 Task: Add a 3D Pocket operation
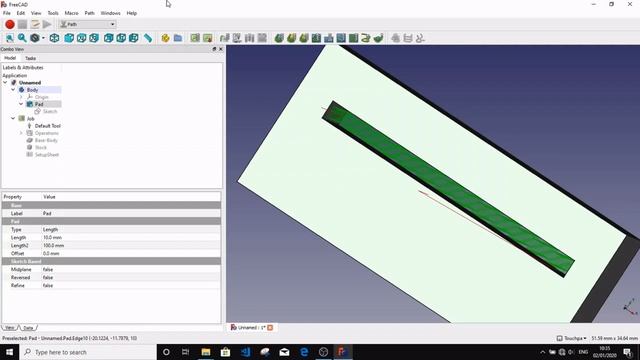tap(379, 38)
